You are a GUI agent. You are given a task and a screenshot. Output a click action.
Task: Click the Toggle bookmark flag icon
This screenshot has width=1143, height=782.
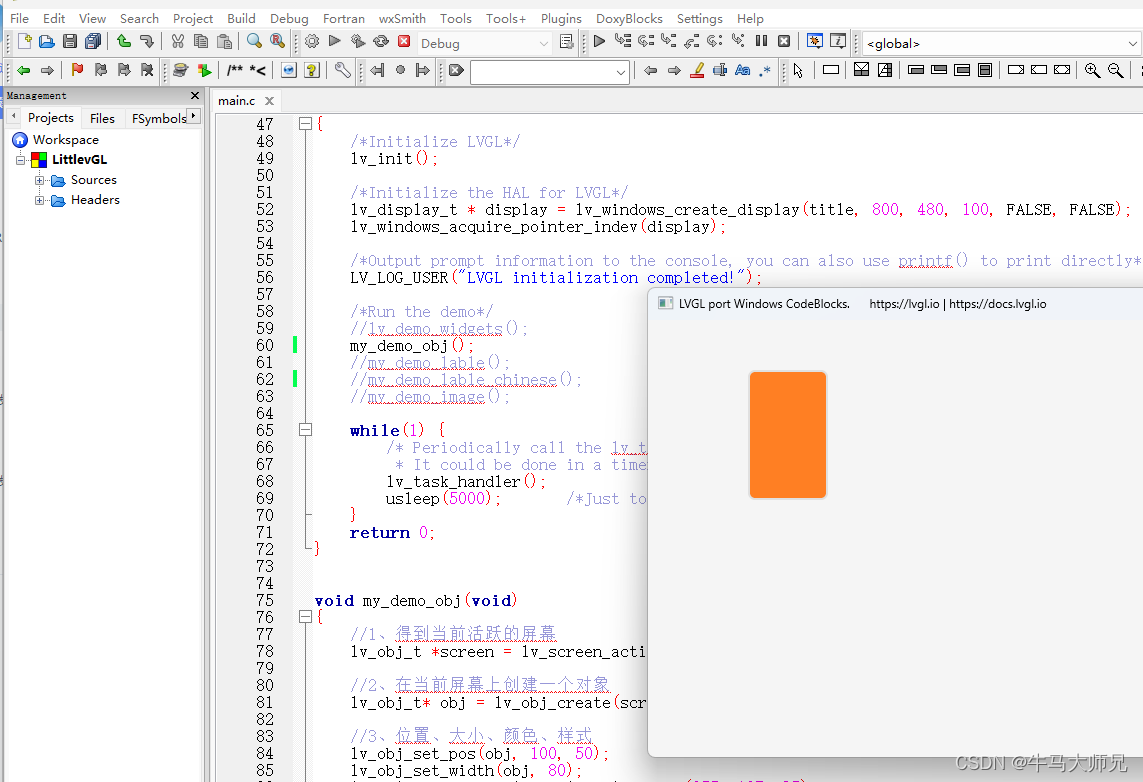[x=77, y=70]
